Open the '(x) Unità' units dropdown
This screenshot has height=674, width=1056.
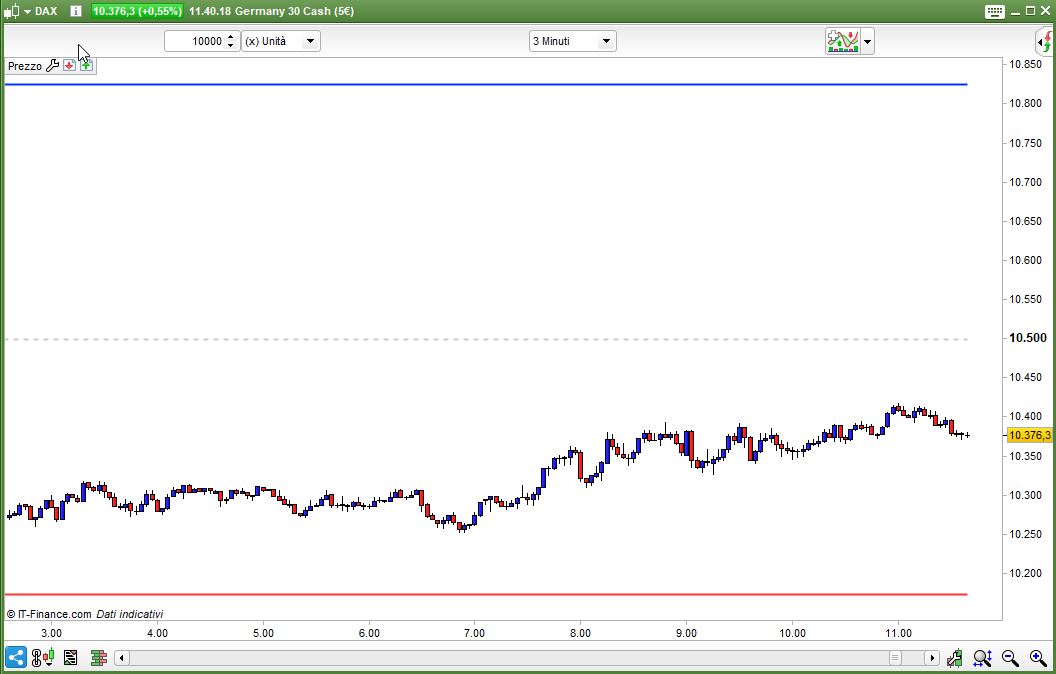281,41
